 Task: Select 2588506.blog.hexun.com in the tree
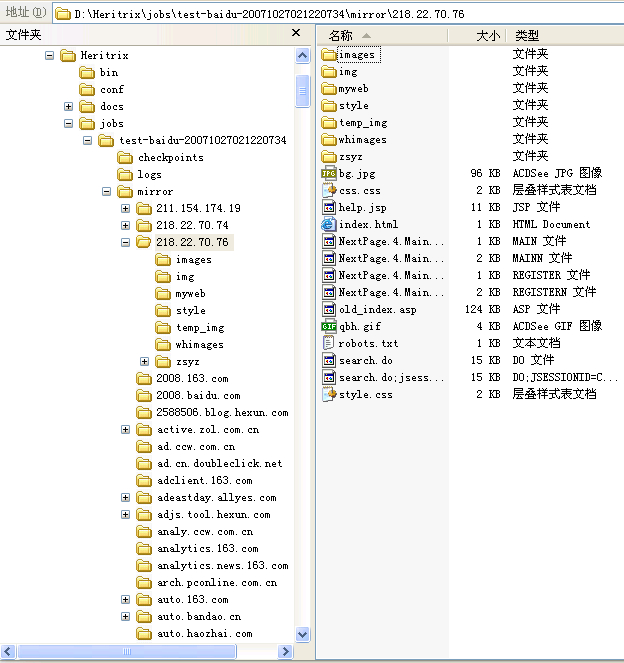pos(222,413)
